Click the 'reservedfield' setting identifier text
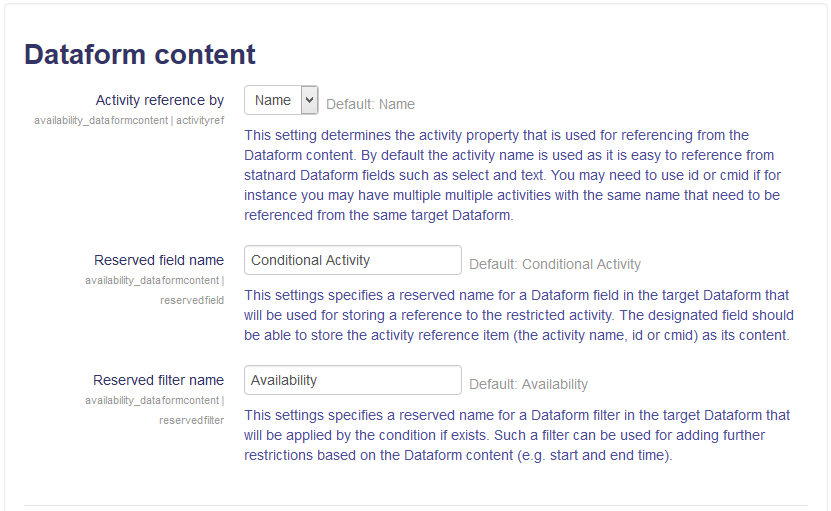 192,300
